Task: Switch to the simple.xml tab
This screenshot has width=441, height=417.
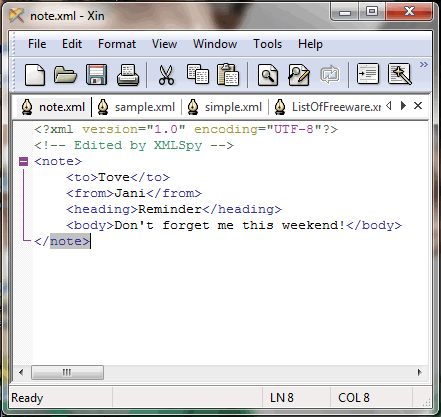Action: click(x=225, y=107)
